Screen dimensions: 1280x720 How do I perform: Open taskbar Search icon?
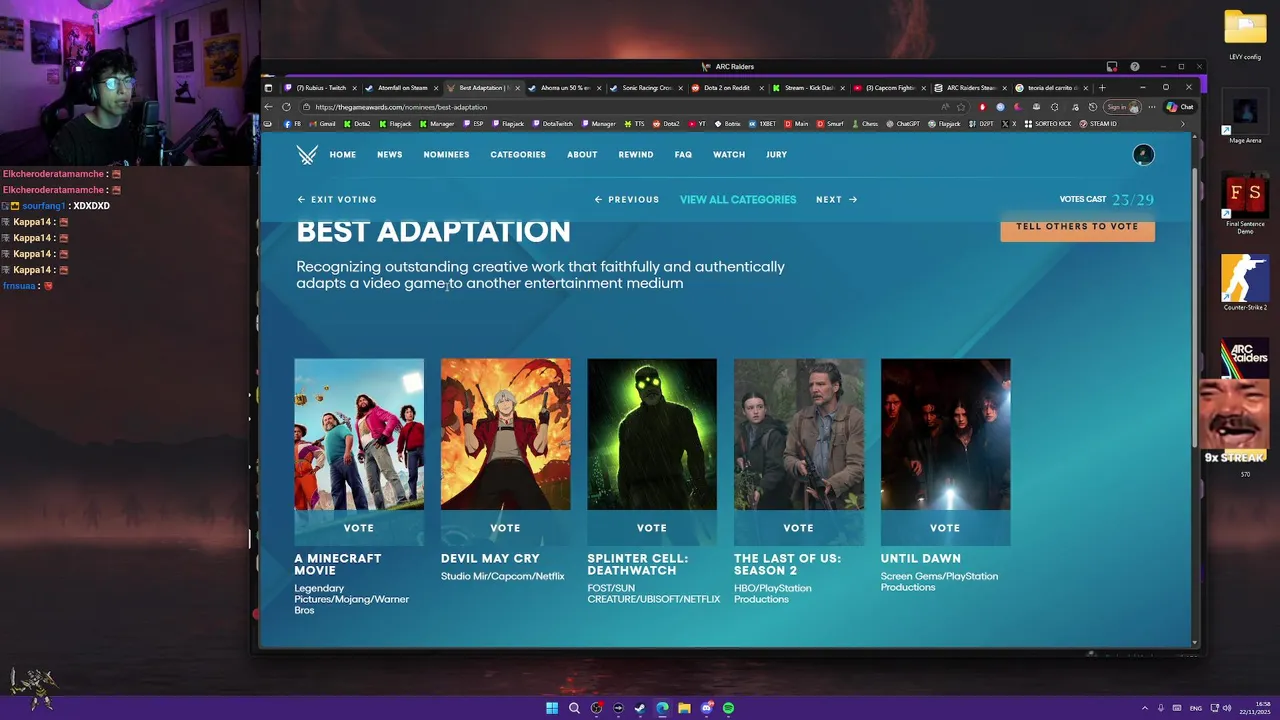tap(574, 708)
